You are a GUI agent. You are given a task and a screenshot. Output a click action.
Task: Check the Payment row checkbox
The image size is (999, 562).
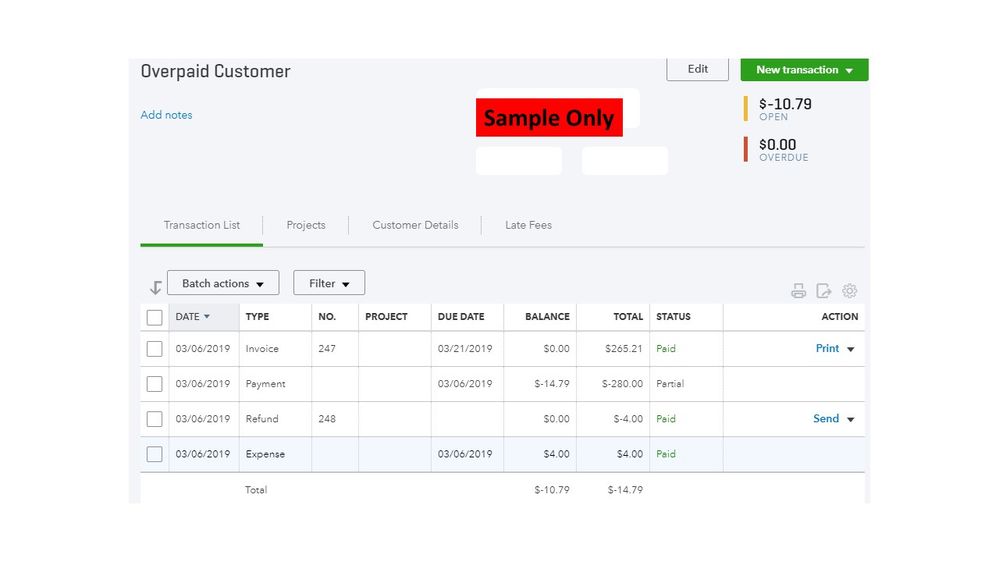click(x=154, y=384)
